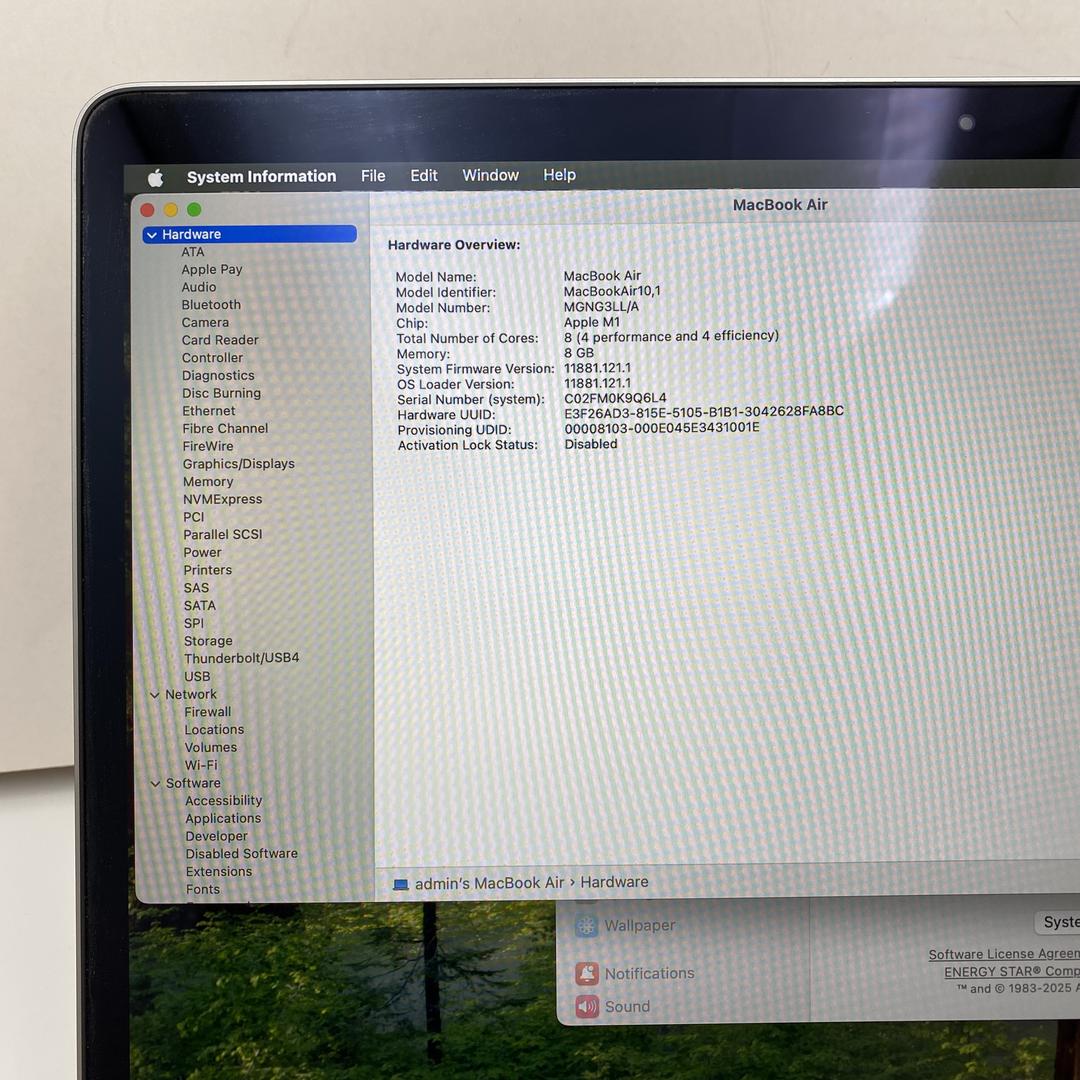
Task: Select Camera in the sidebar
Action: (x=205, y=322)
